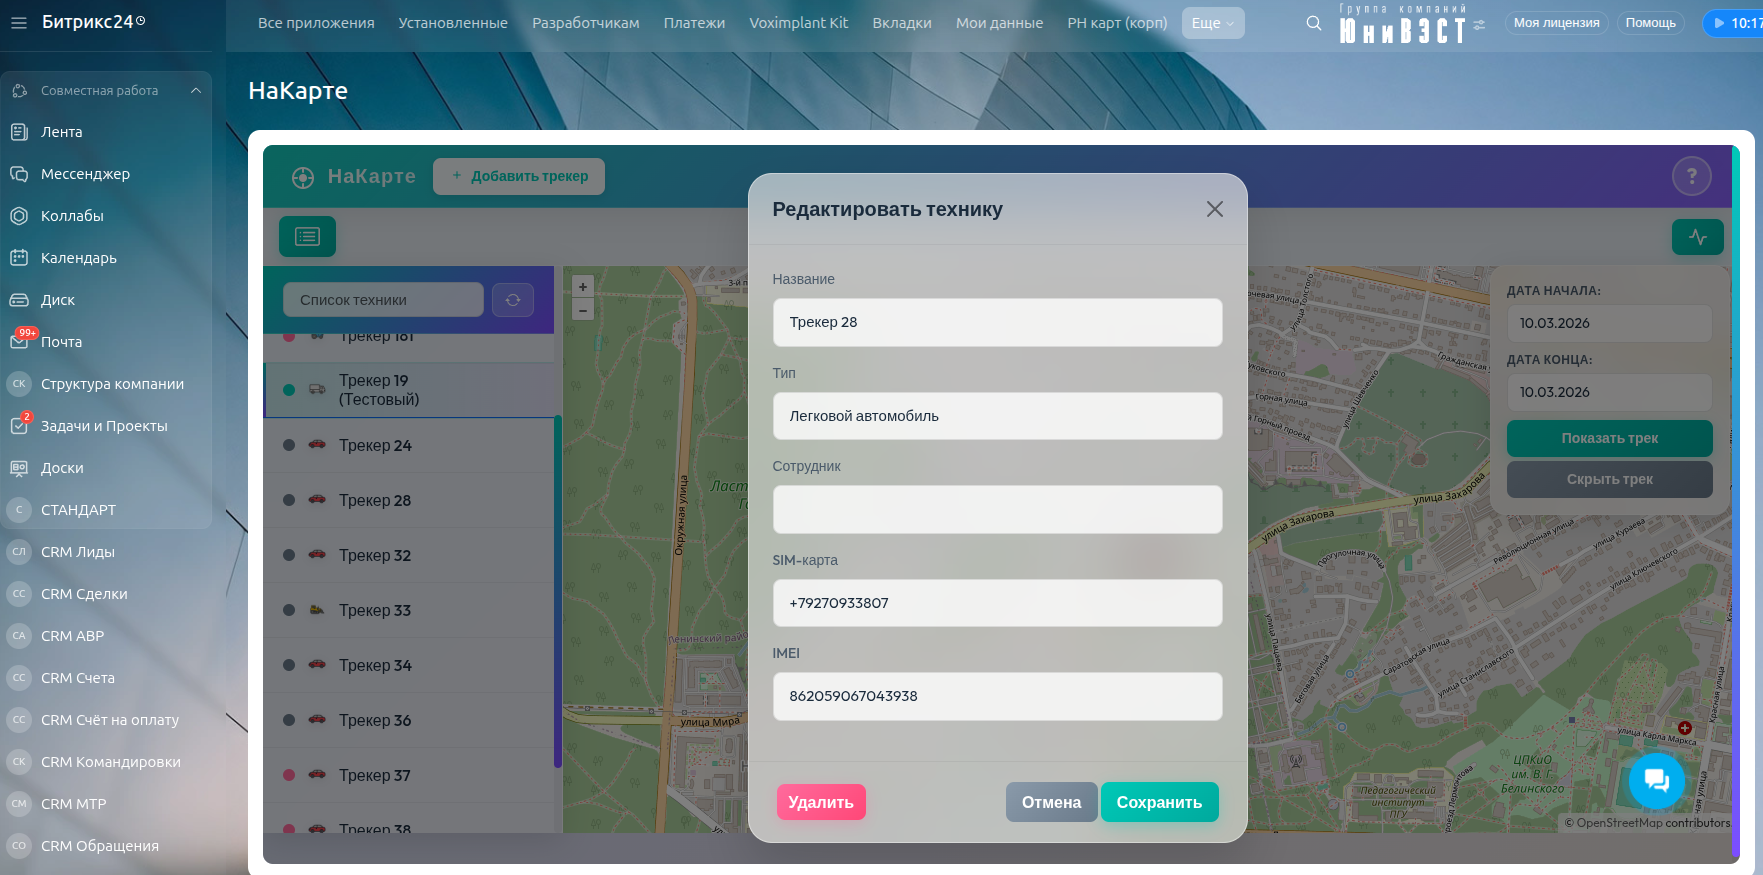This screenshot has height=875, width=1763.
Task: Click the Помощь button
Action: [1650, 23]
